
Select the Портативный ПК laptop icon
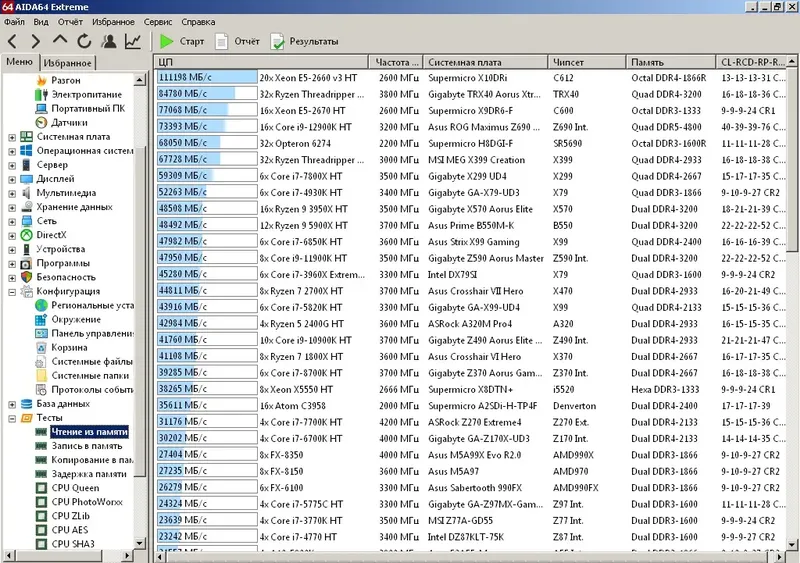click(41, 108)
